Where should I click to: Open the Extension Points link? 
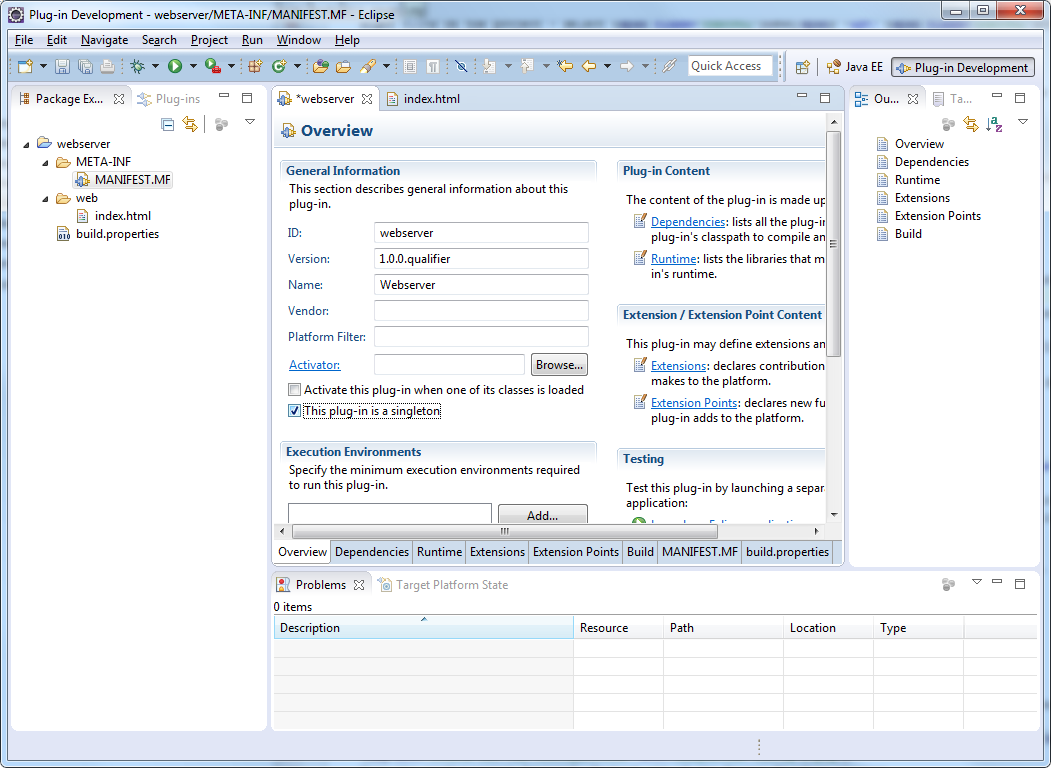(x=694, y=403)
